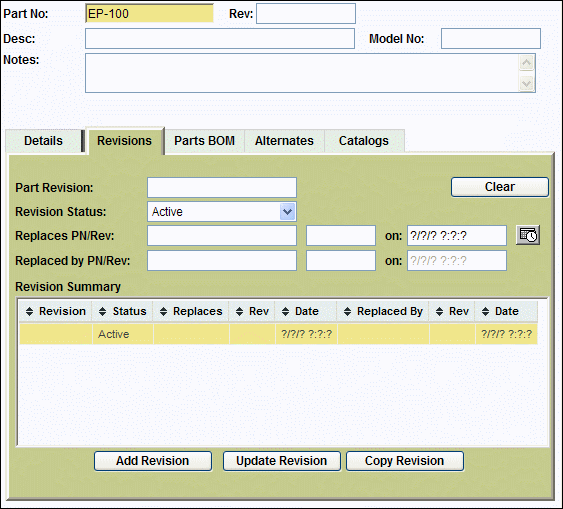The image size is (563, 509).
Task: Click the Update Revision button
Action: coord(282,461)
